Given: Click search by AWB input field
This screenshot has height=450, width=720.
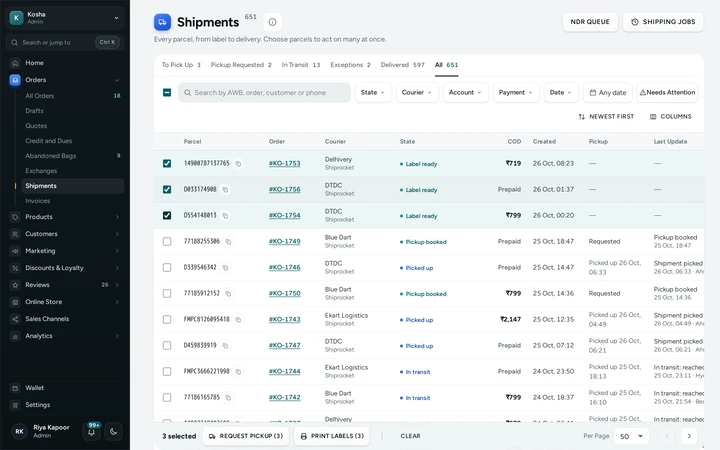Looking at the screenshot, I should tap(264, 93).
